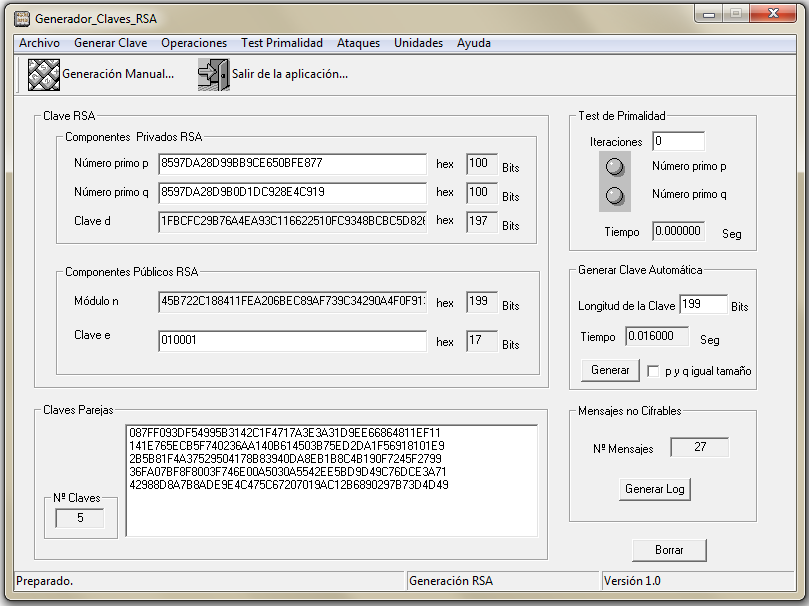
Task: Click the Número primo q indicator light
Action: coord(615,195)
